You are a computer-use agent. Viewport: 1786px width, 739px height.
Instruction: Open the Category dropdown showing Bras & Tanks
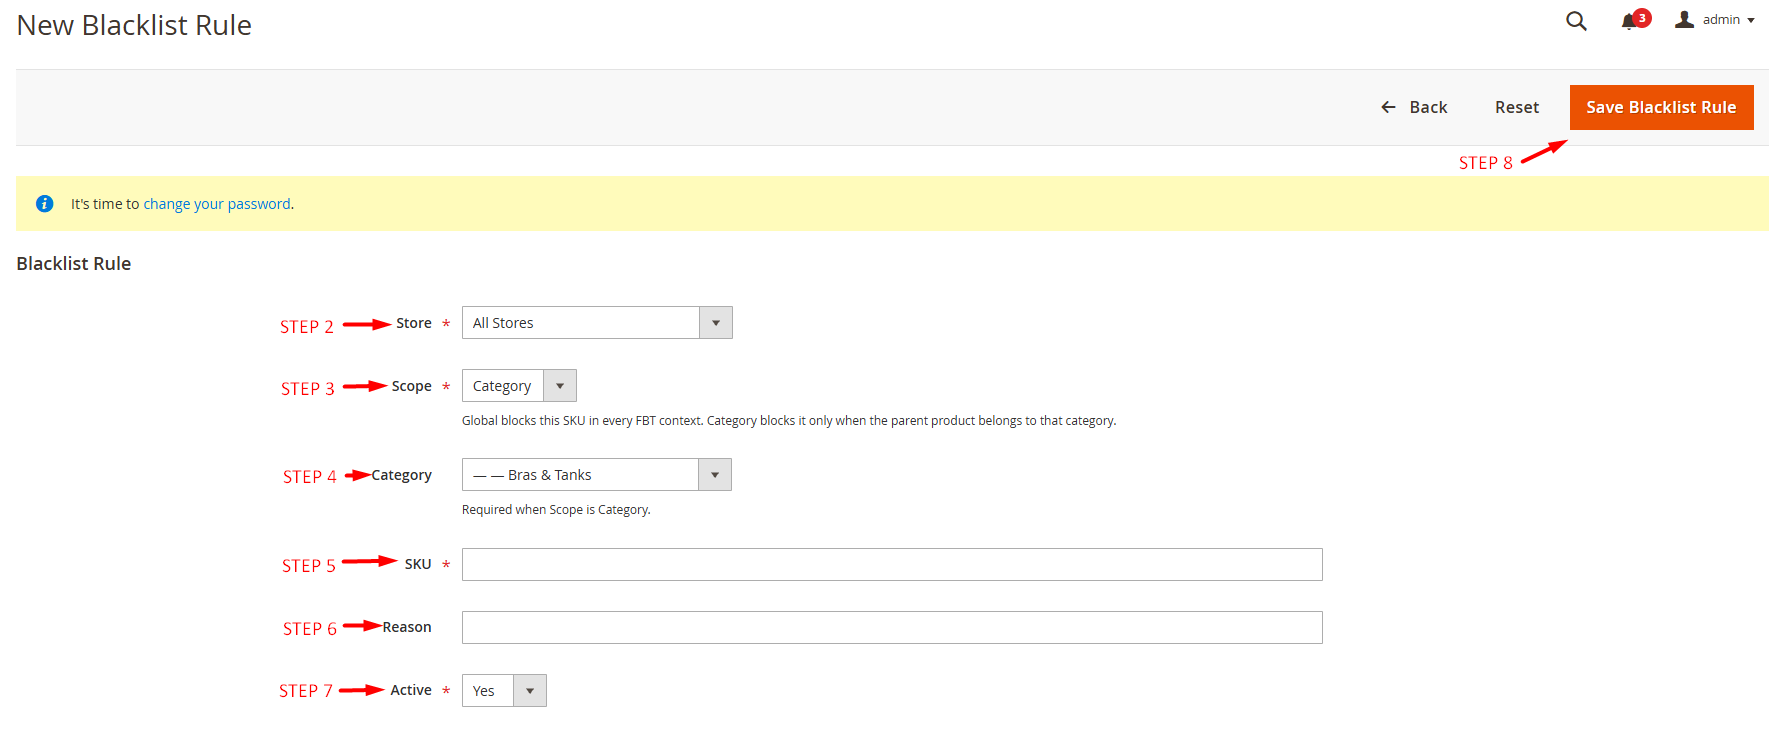click(x=597, y=475)
